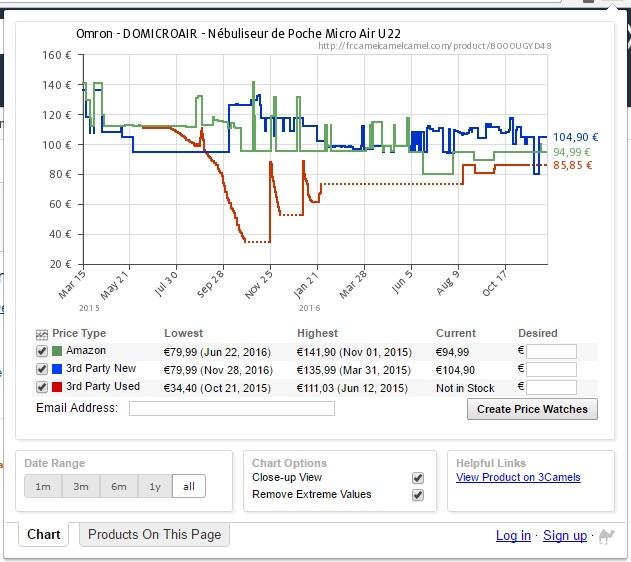631x562 pixels.
Task: Select the Chart tab
Action: coord(44,534)
